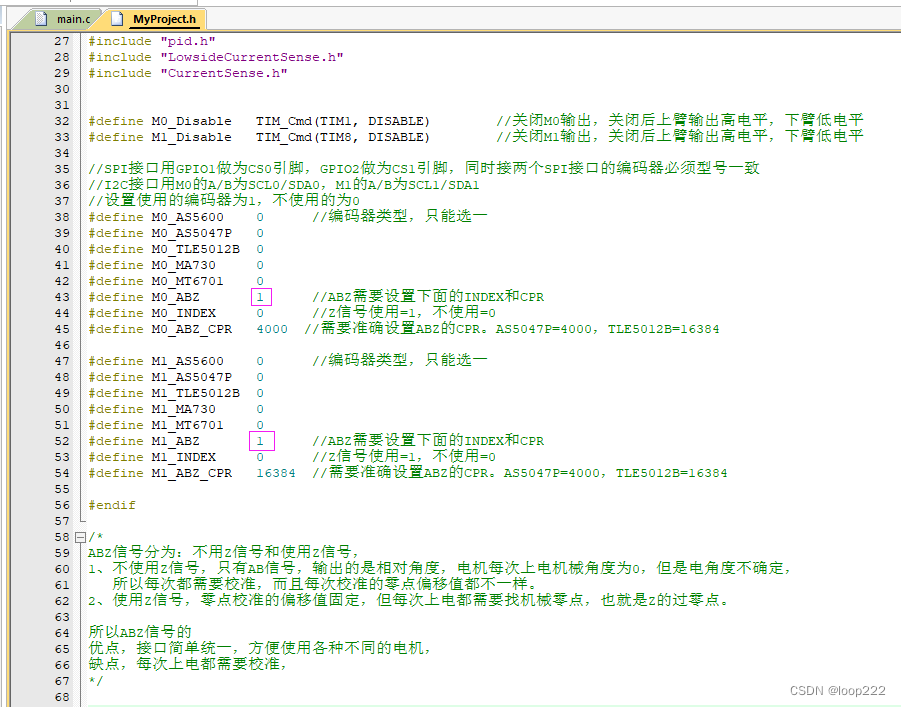Click the M0_MT6701 macro name

[x=187, y=282]
